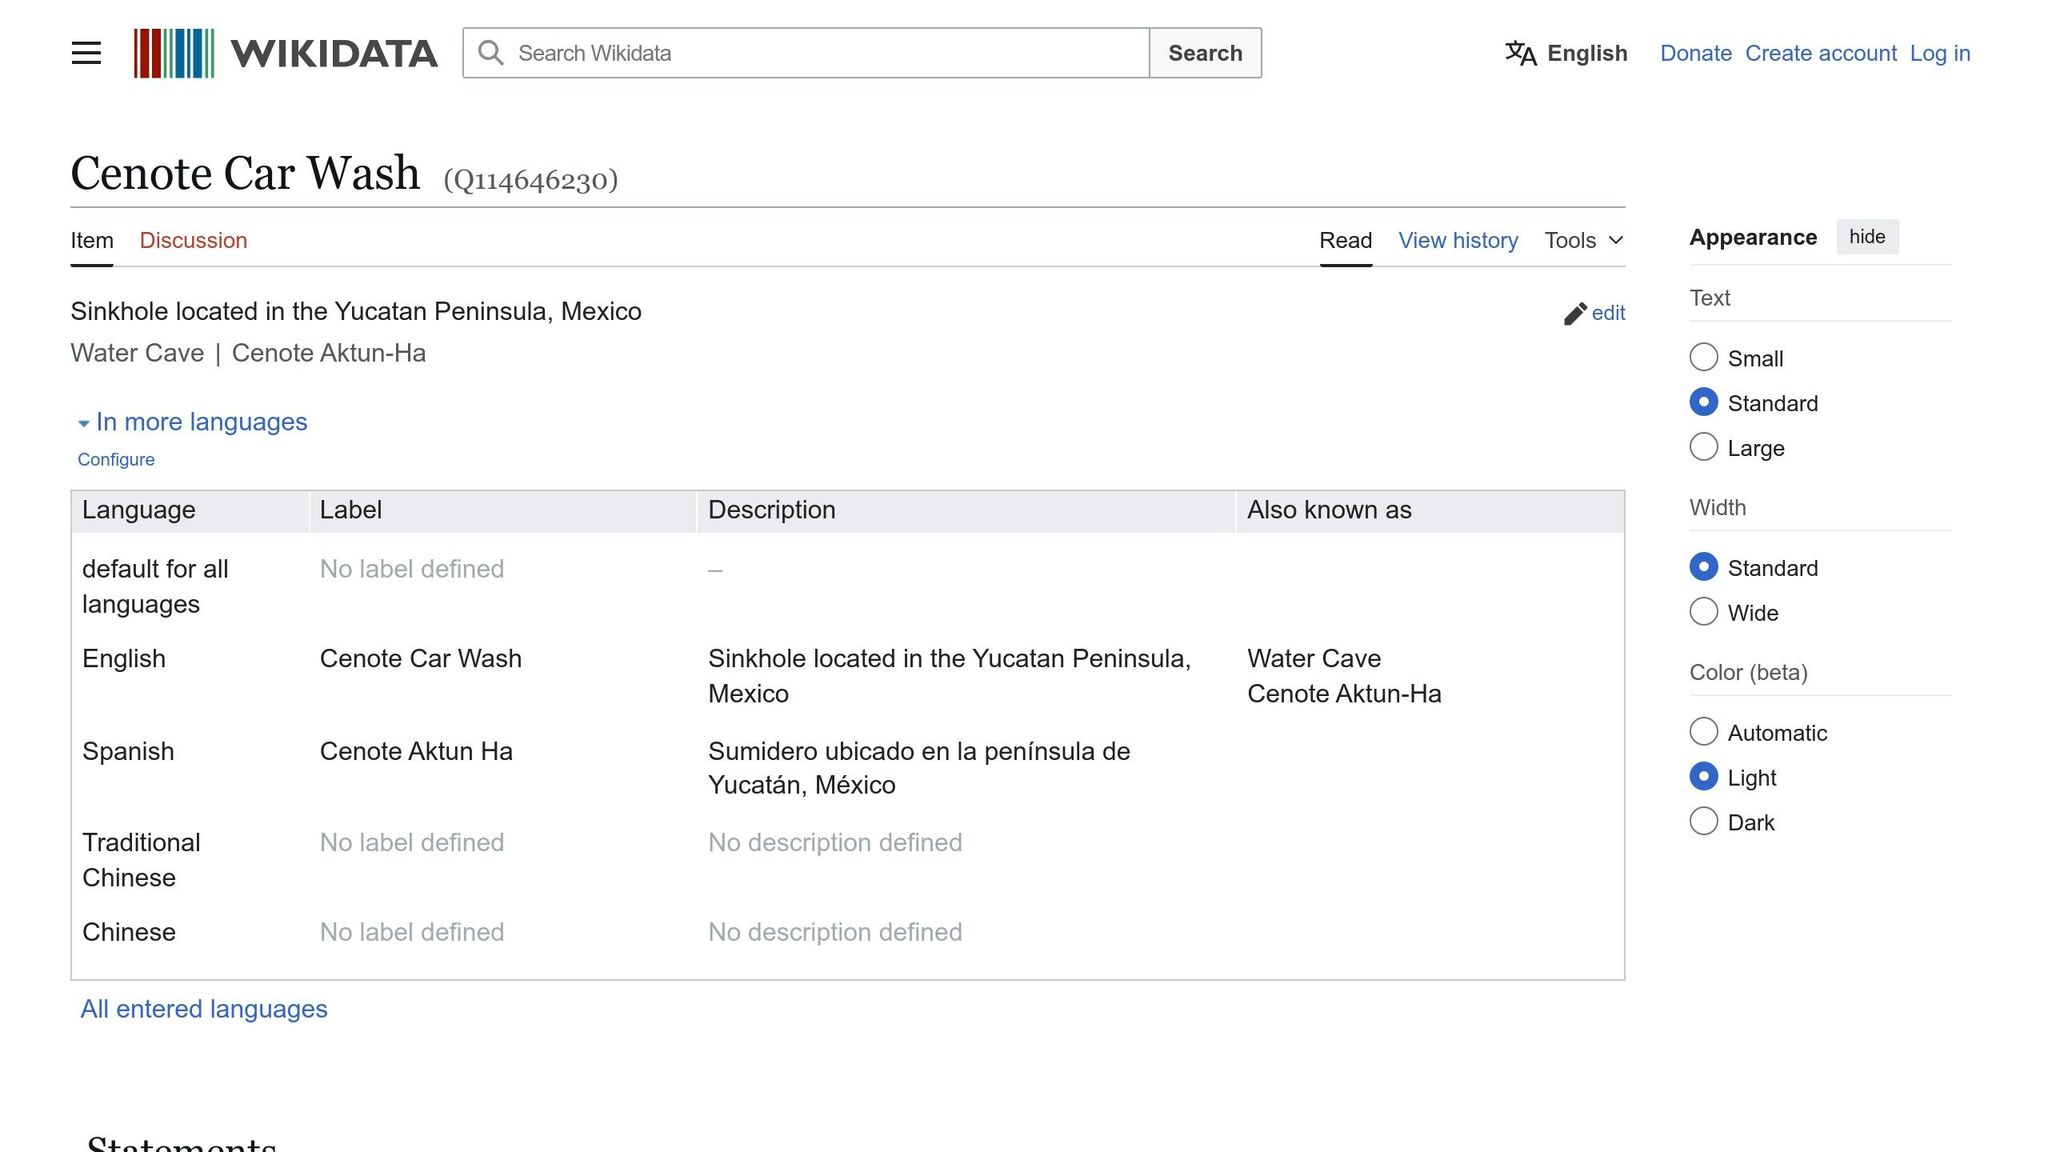Enable Dark color mode
This screenshot has height=1152, width=2048.
(x=1703, y=822)
